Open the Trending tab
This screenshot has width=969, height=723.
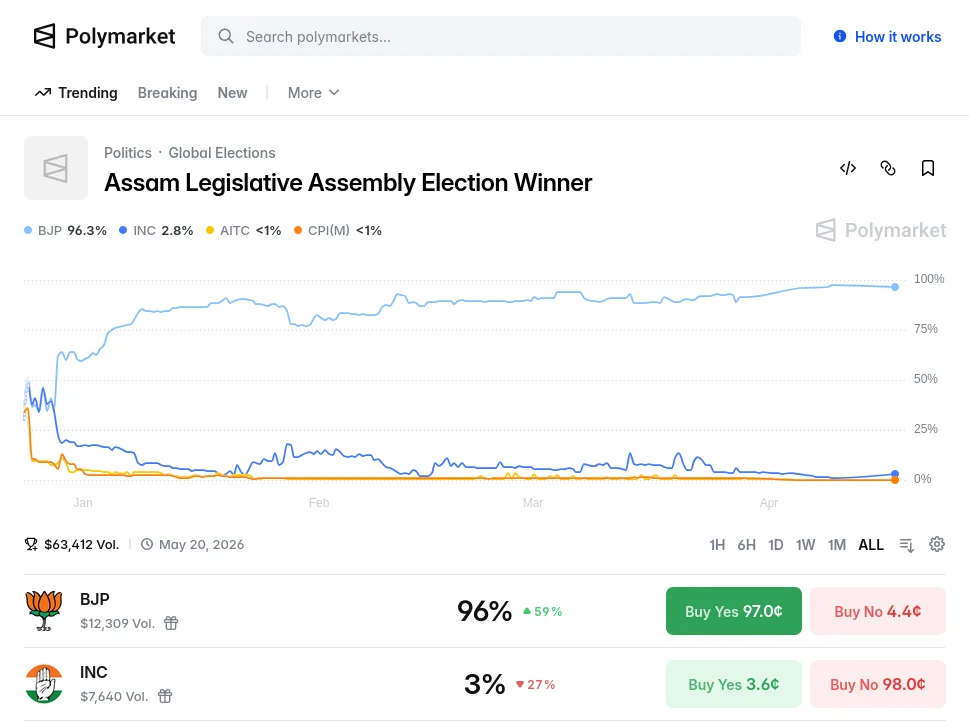(x=76, y=93)
